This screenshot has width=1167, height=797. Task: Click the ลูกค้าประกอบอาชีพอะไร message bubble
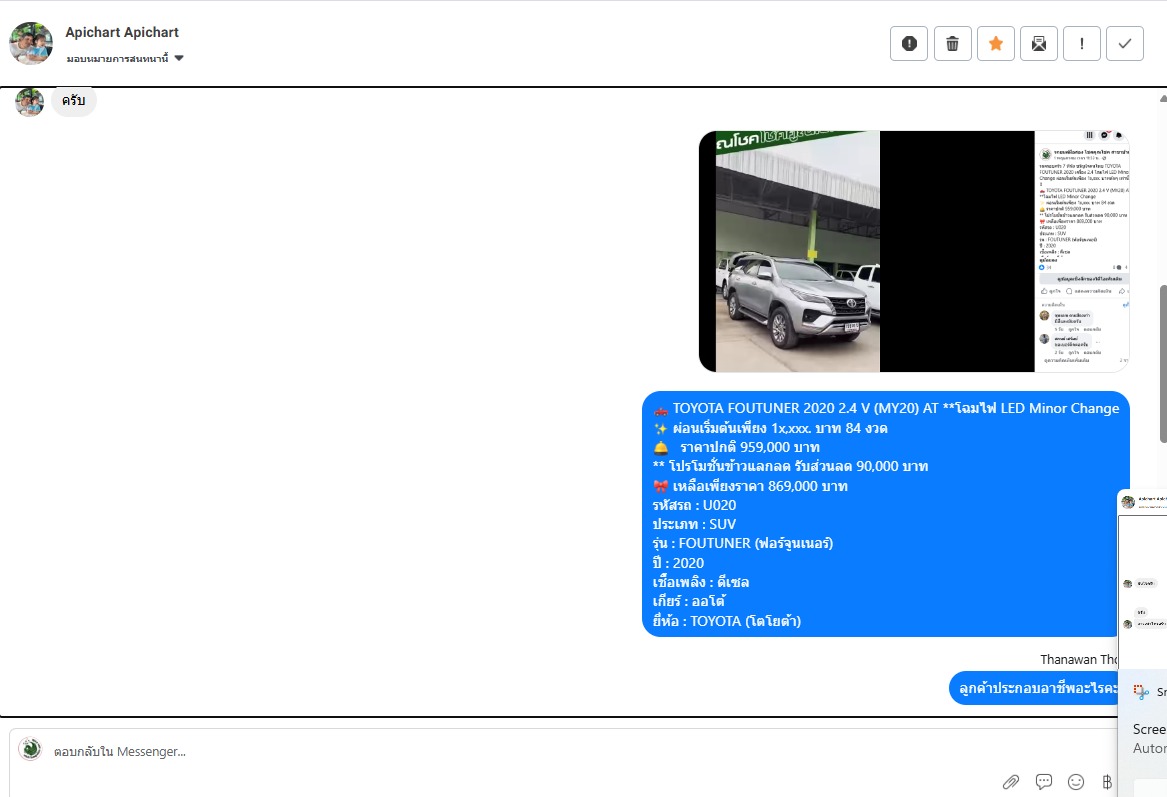[x=1035, y=688]
